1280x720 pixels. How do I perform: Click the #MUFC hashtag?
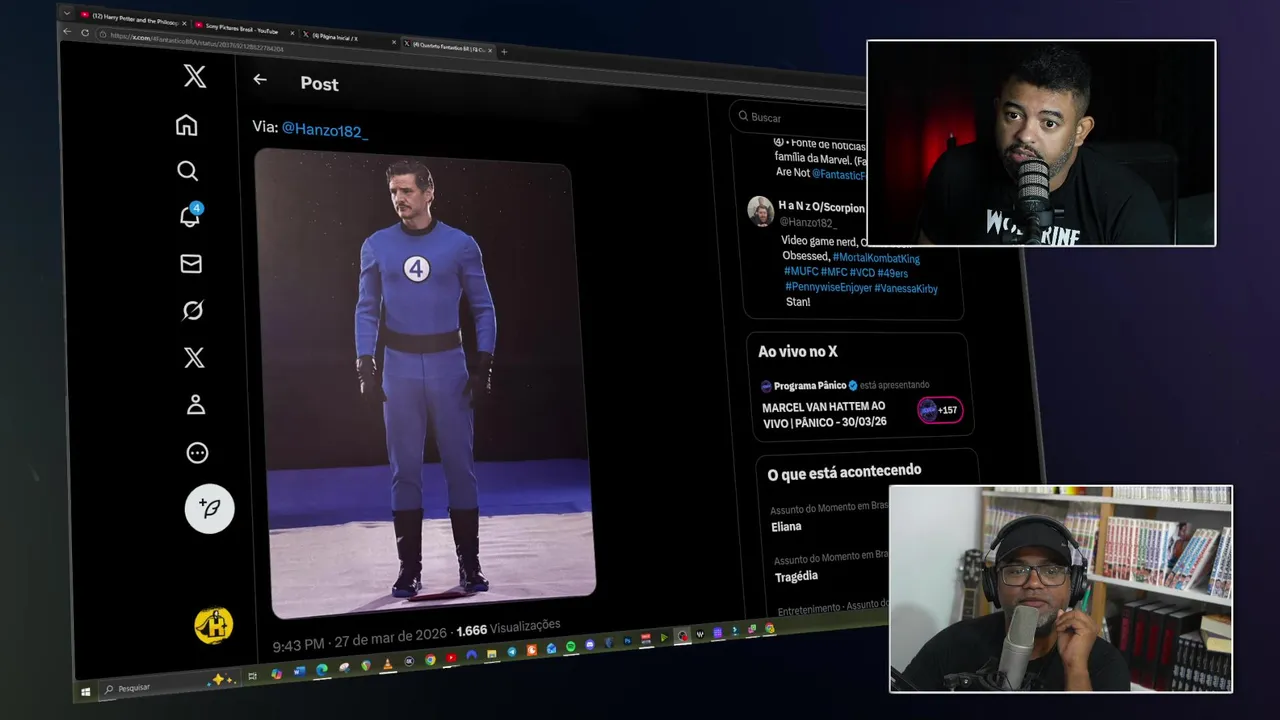[x=801, y=271]
